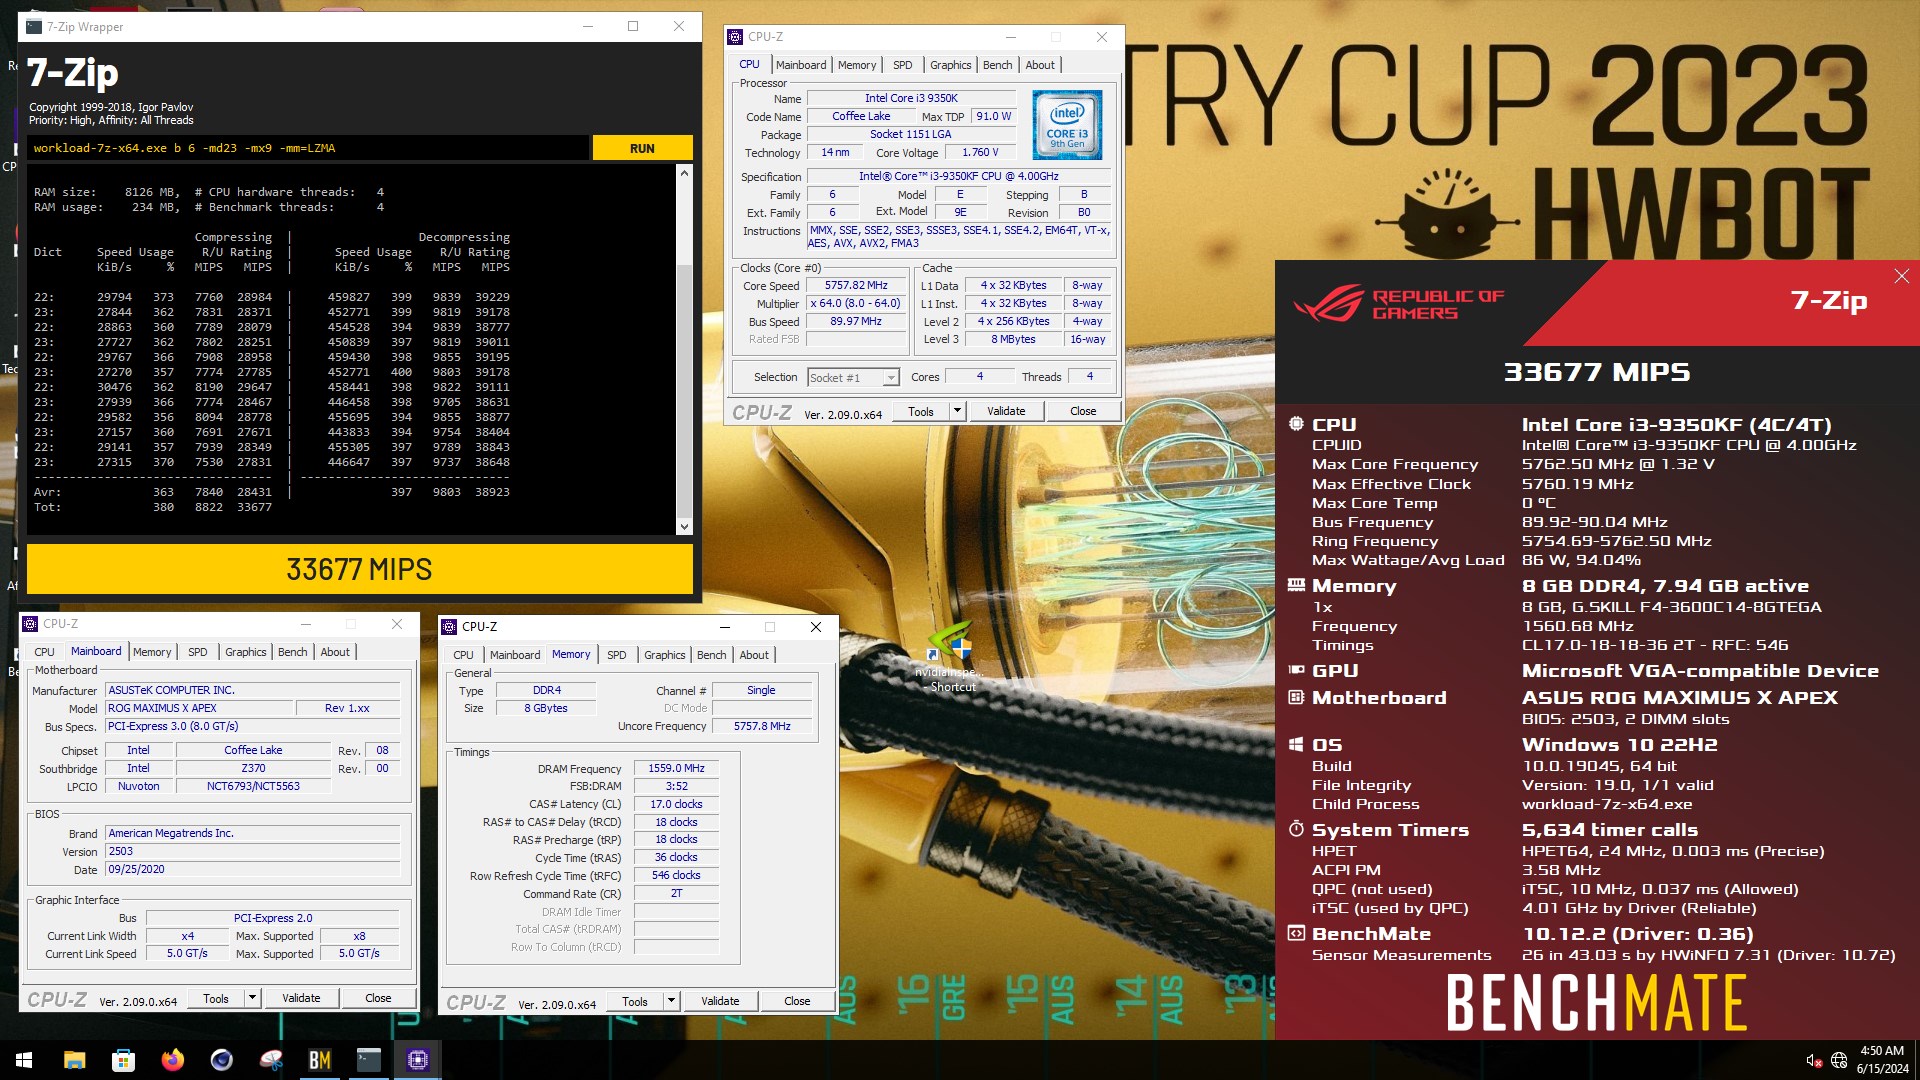
Task: Open About tab in top CPU-Z window
Action: (1040, 65)
